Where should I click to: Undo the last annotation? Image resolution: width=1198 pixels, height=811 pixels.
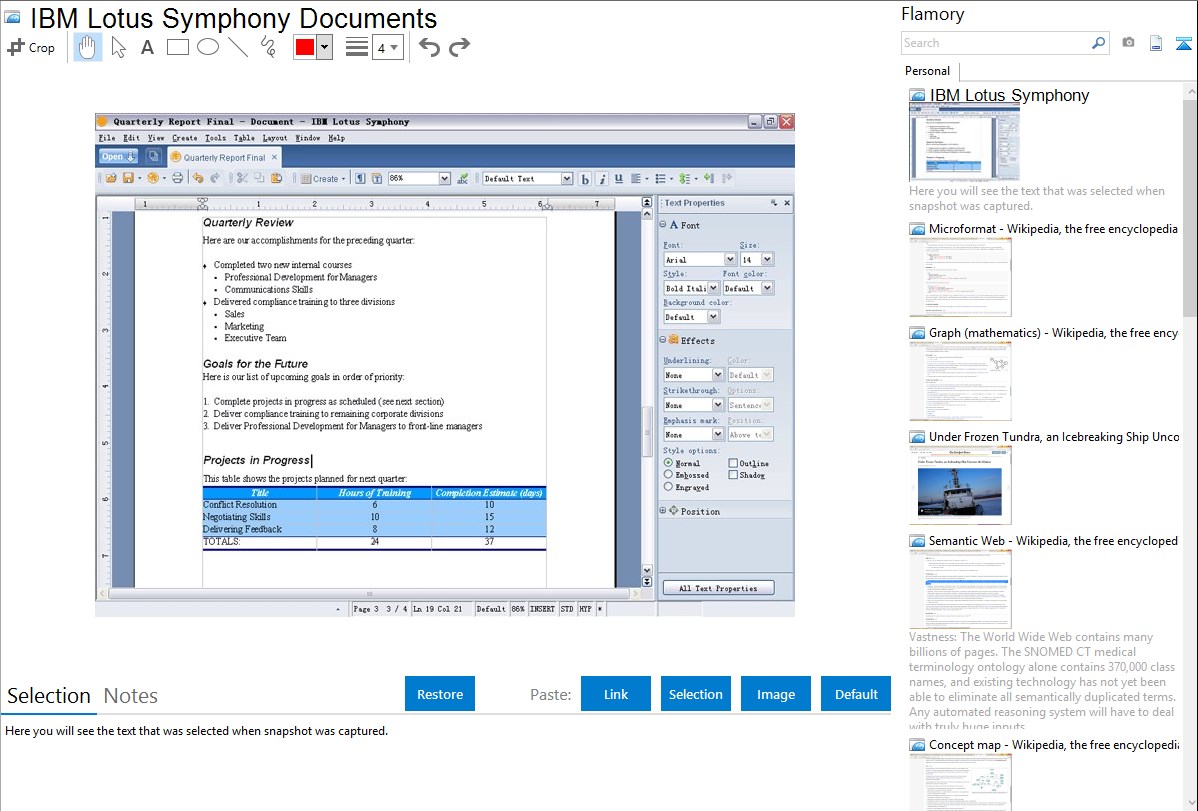(429, 47)
